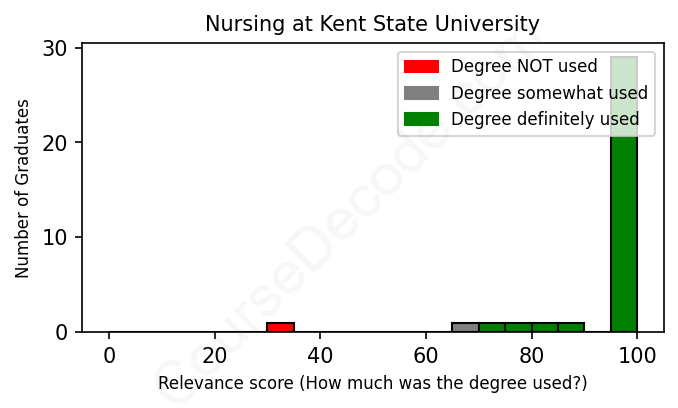Click the x-axis tick label '60'
The height and width of the screenshot is (408, 678).
coord(426,354)
